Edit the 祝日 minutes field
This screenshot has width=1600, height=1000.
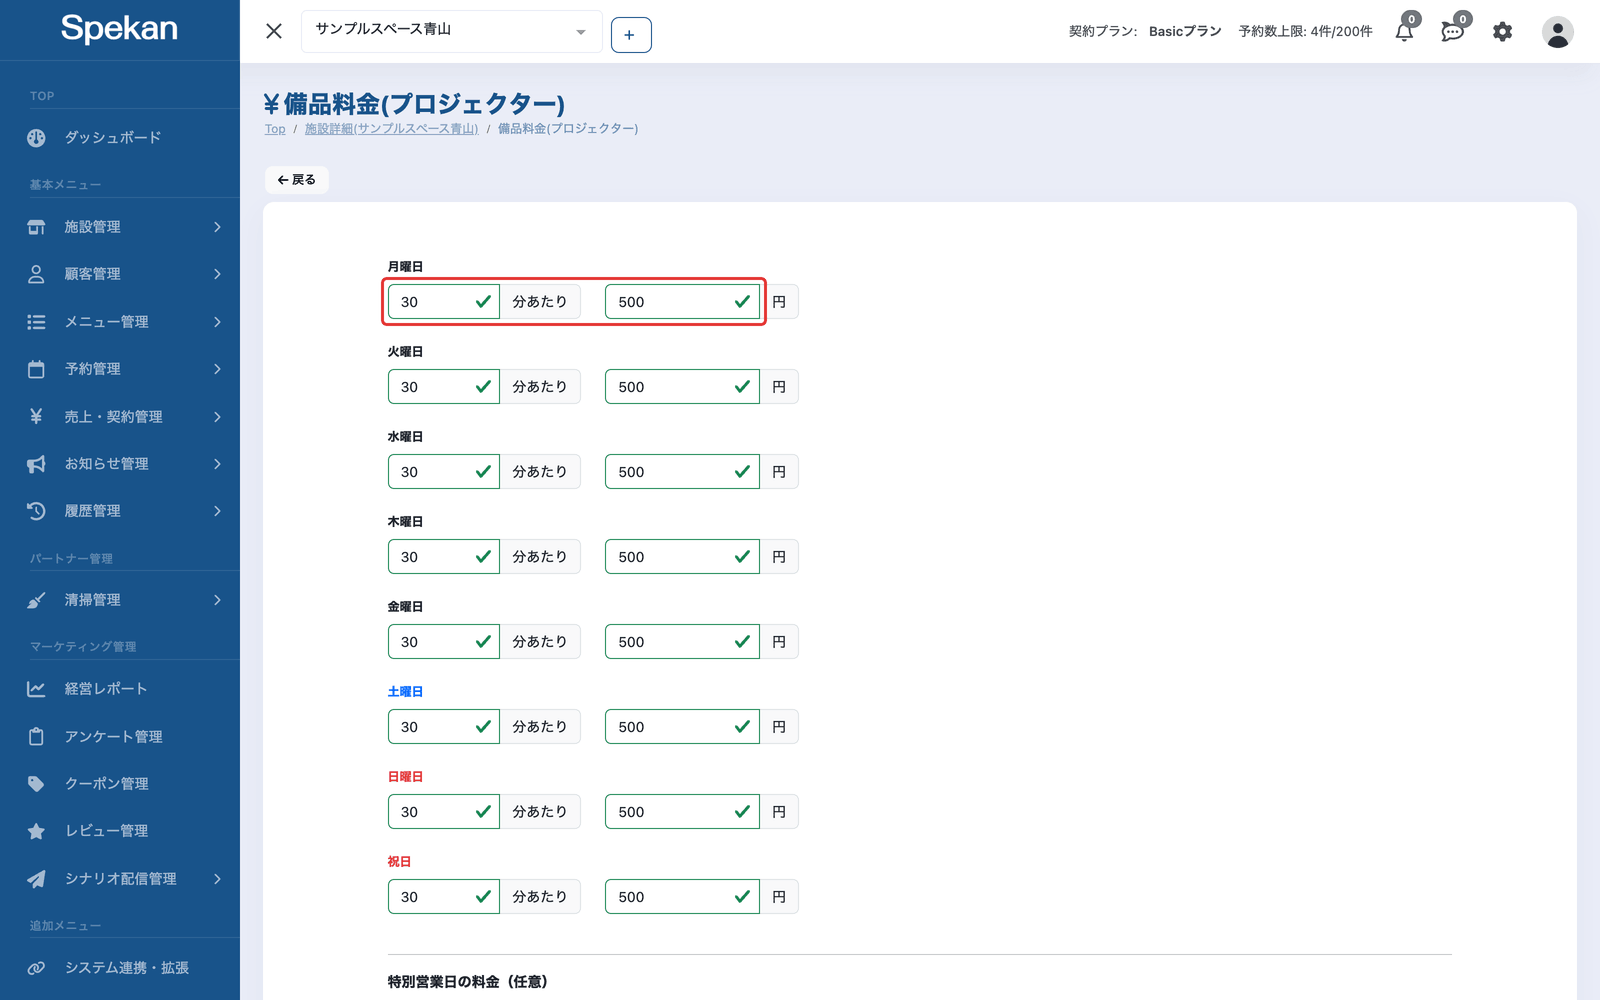coord(443,897)
